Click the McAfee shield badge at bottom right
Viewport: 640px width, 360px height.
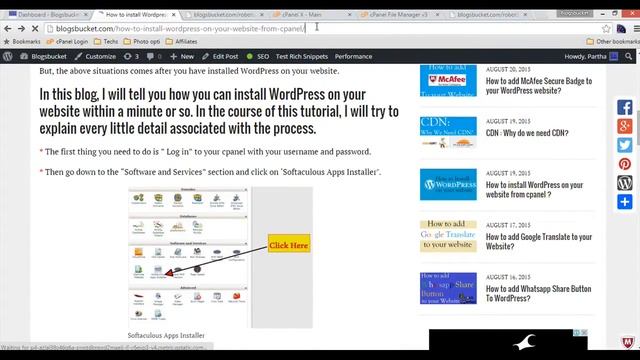(628, 342)
